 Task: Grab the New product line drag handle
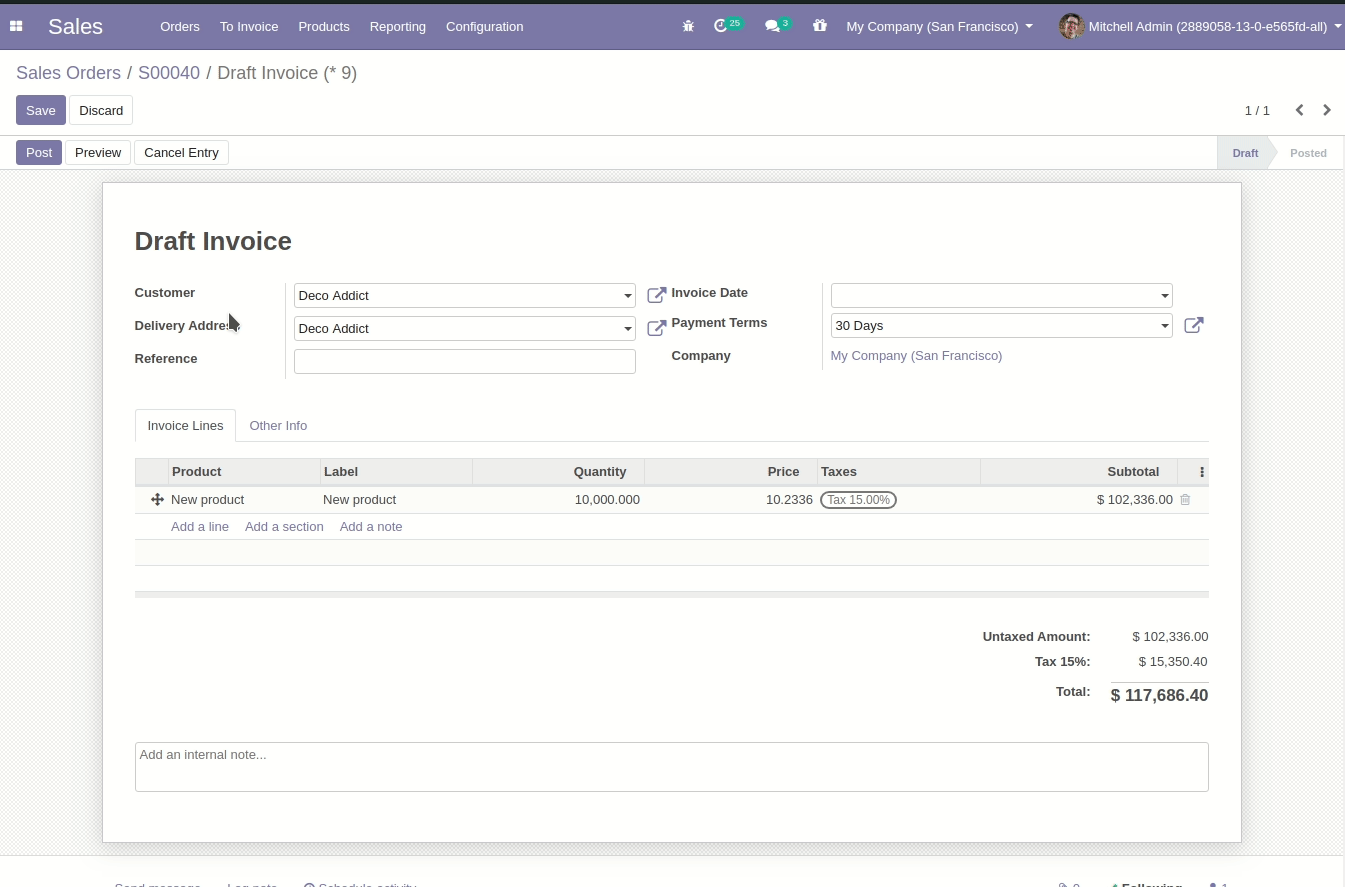157,499
